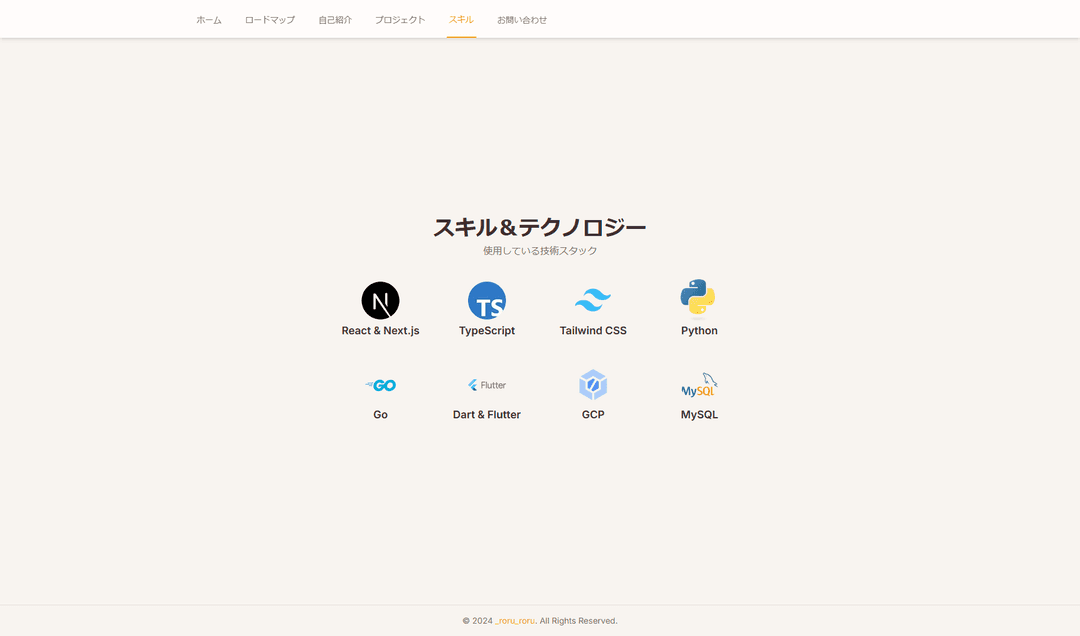Click the 'All Rights Reserved' footer text
1080x636 pixels.
point(578,621)
